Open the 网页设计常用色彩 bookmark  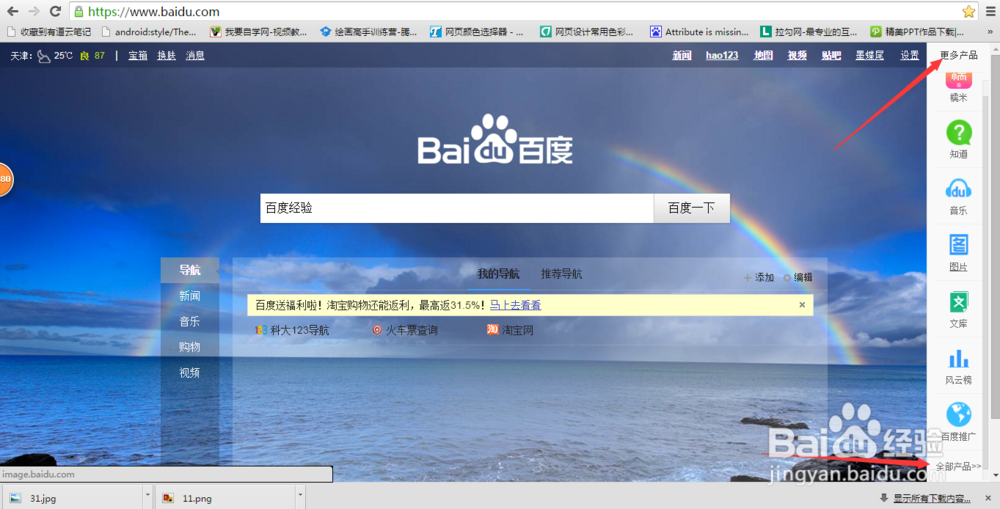click(587, 31)
